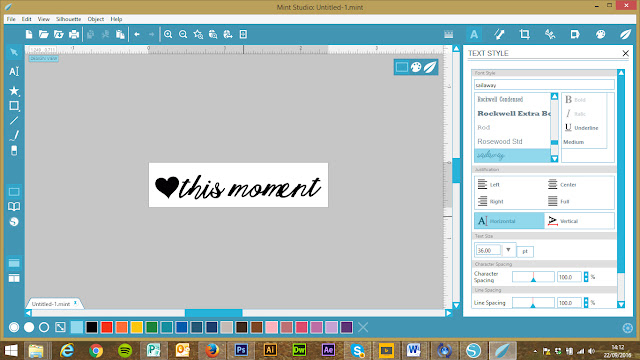640x360 pixels.
Task: Close the Text Style panel
Action: pyautogui.click(x=625, y=53)
